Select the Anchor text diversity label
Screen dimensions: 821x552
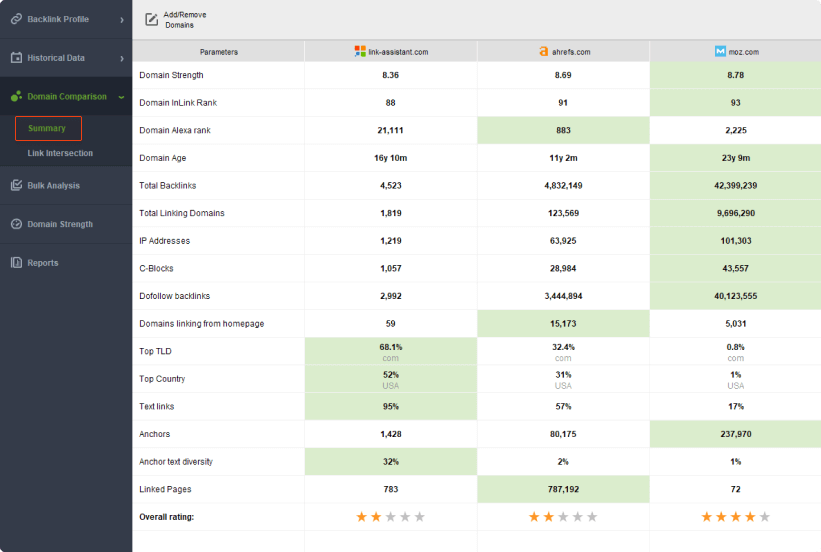176,462
